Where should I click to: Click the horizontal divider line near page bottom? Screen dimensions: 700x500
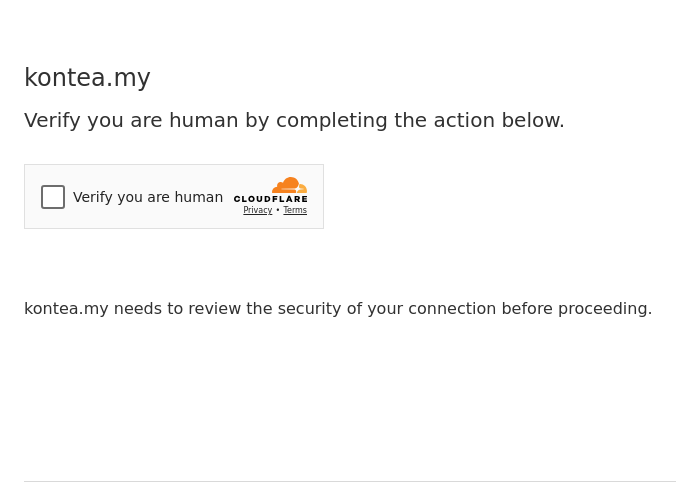tap(350, 481)
